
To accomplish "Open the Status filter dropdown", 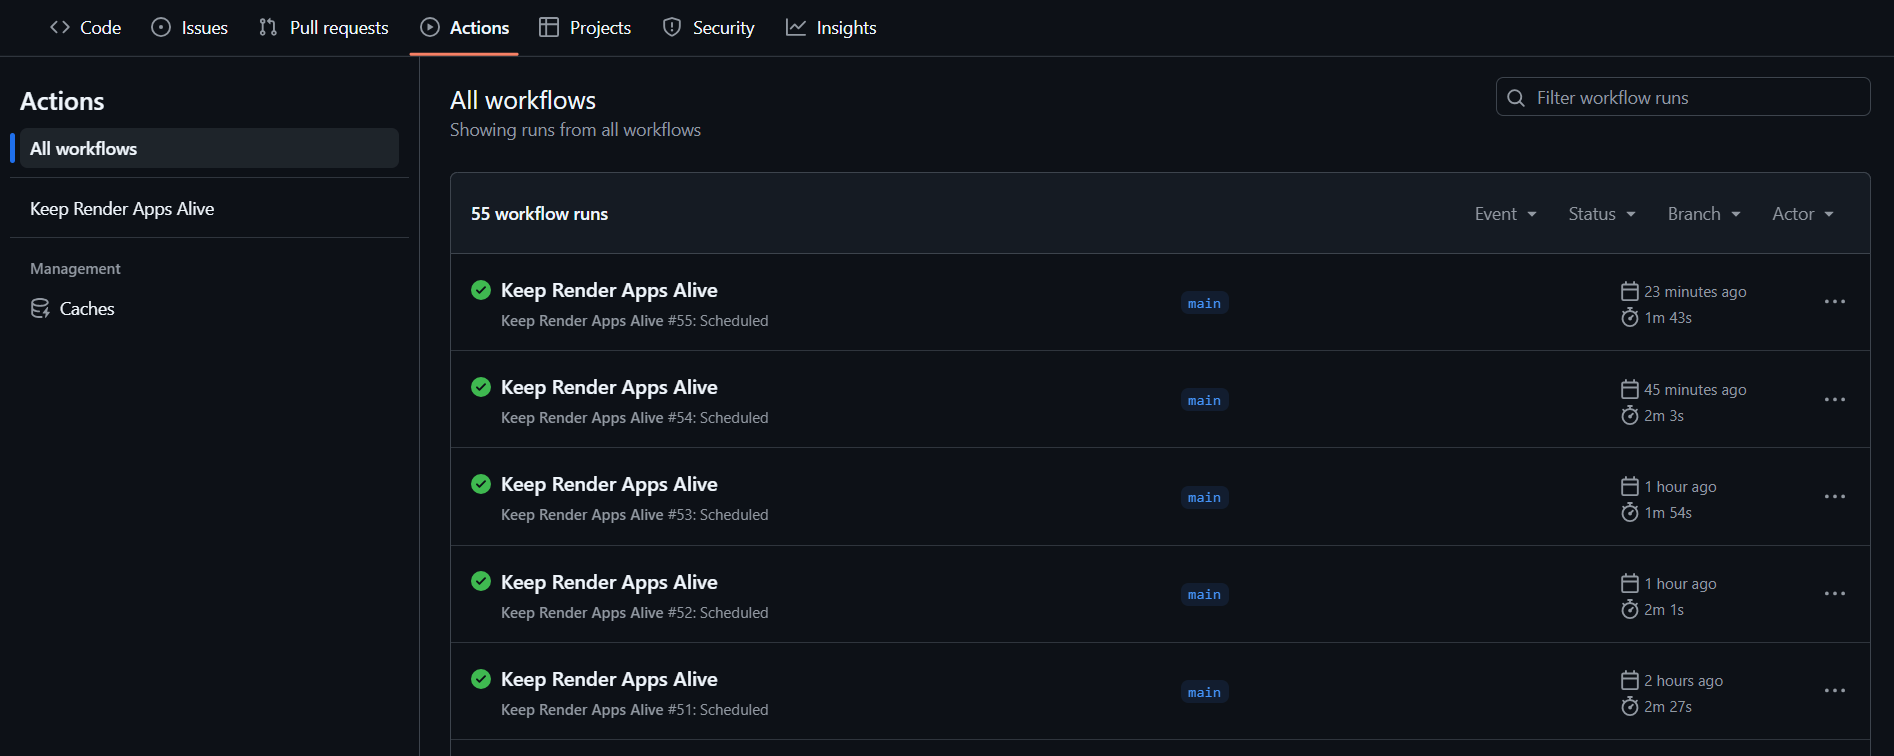I will (1600, 213).
